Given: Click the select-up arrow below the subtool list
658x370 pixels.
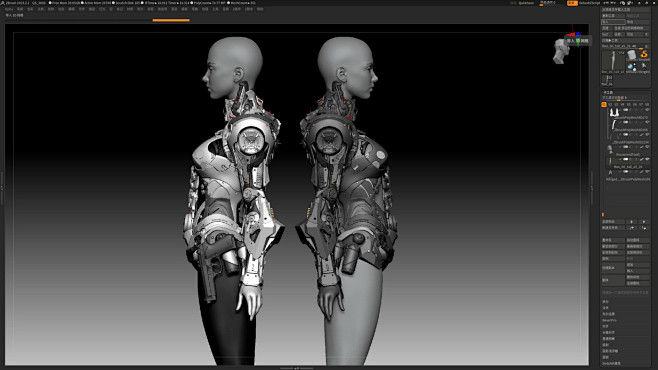Looking at the screenshot, I should click(632, 222).
